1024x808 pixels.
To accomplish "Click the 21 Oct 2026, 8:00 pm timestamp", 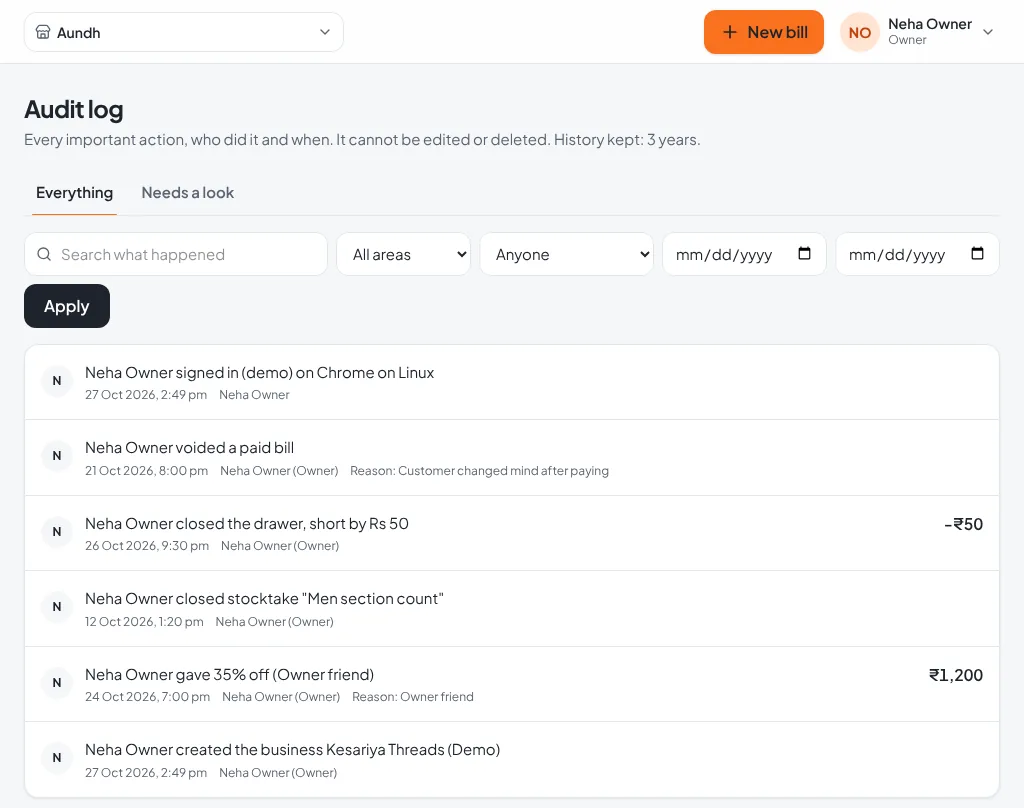I will (x=146, y=470).
